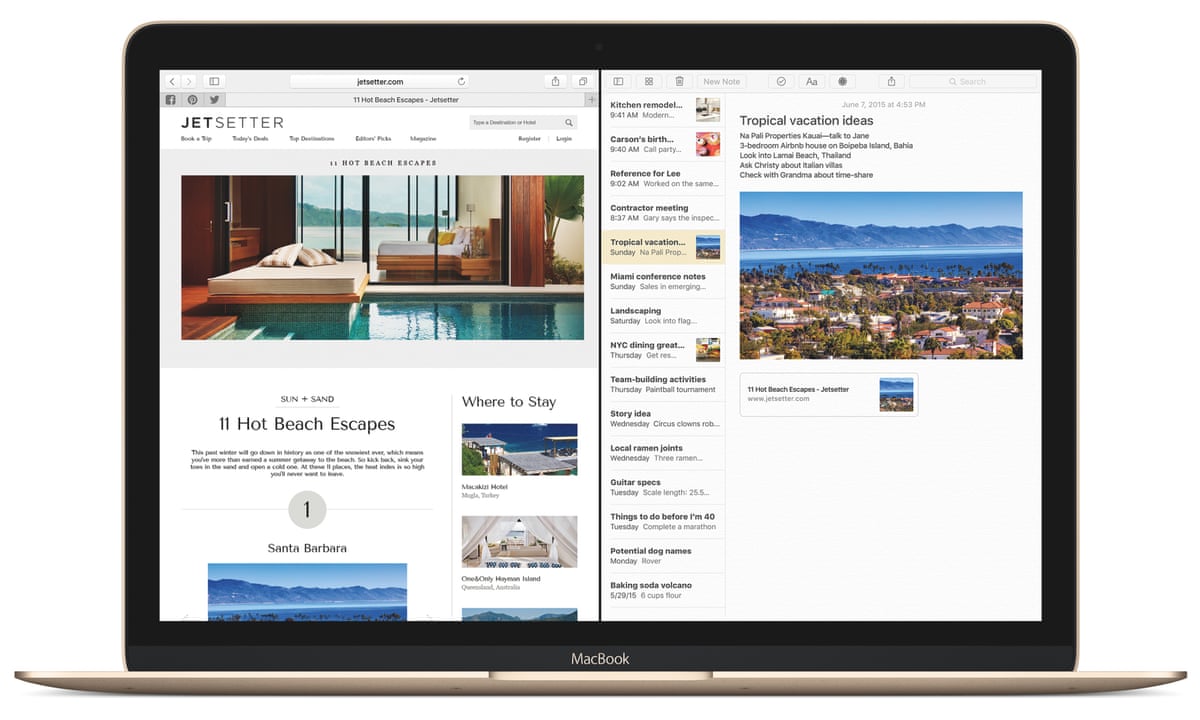The width and height of the screenshot is (1200, 720).
Task: Click Safari's back navigation arrow
Action: point(172,81)
